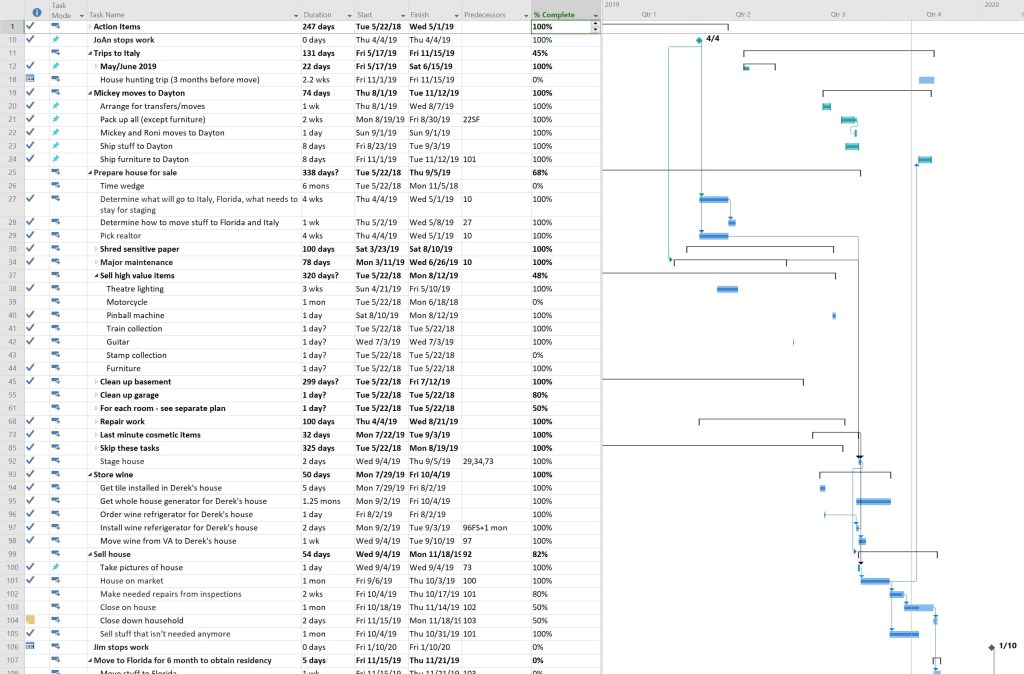The height and width of the screenshot is (674, 1024).
Task: Click the auto-schedule mode icon for Trips to Italy
Action: (57, 52)
